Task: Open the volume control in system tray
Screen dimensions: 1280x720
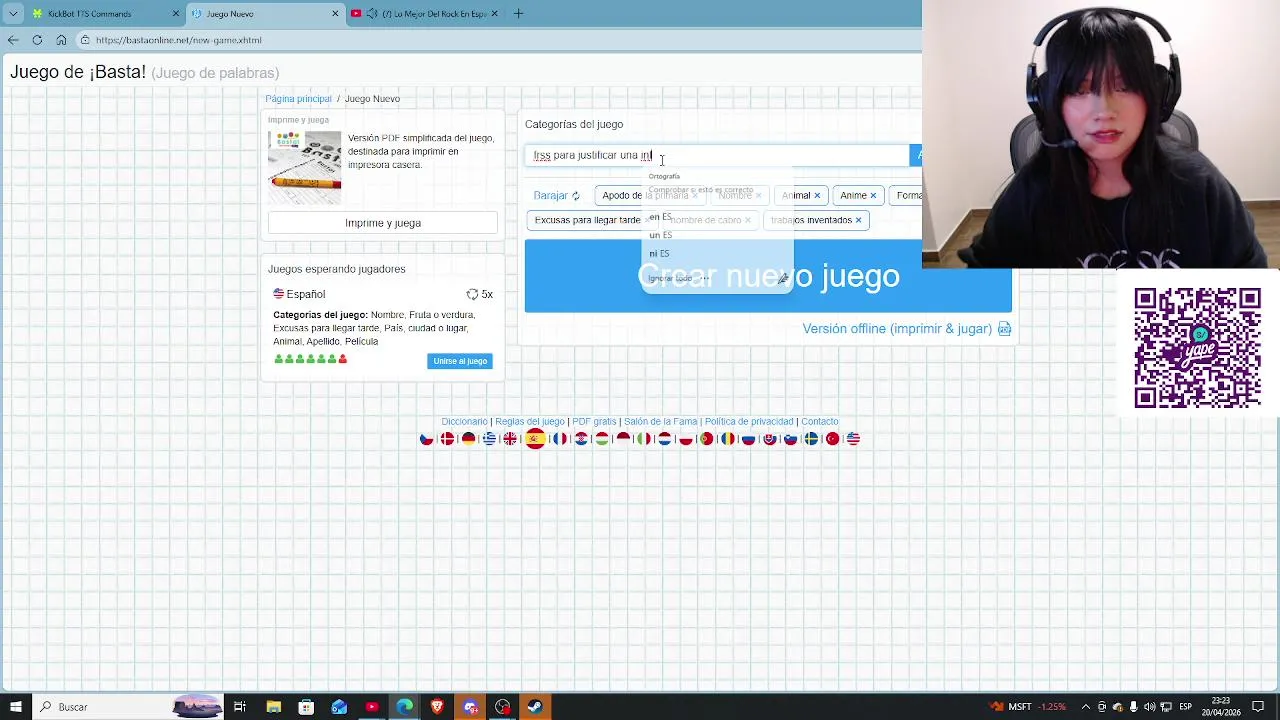Action: [1149, 707]
